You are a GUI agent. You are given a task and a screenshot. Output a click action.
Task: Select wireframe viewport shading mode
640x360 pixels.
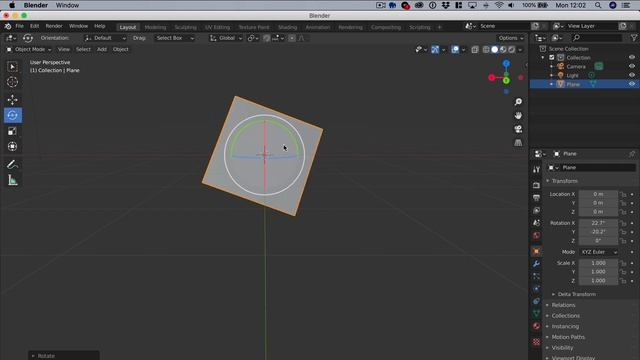pos(486,50)
